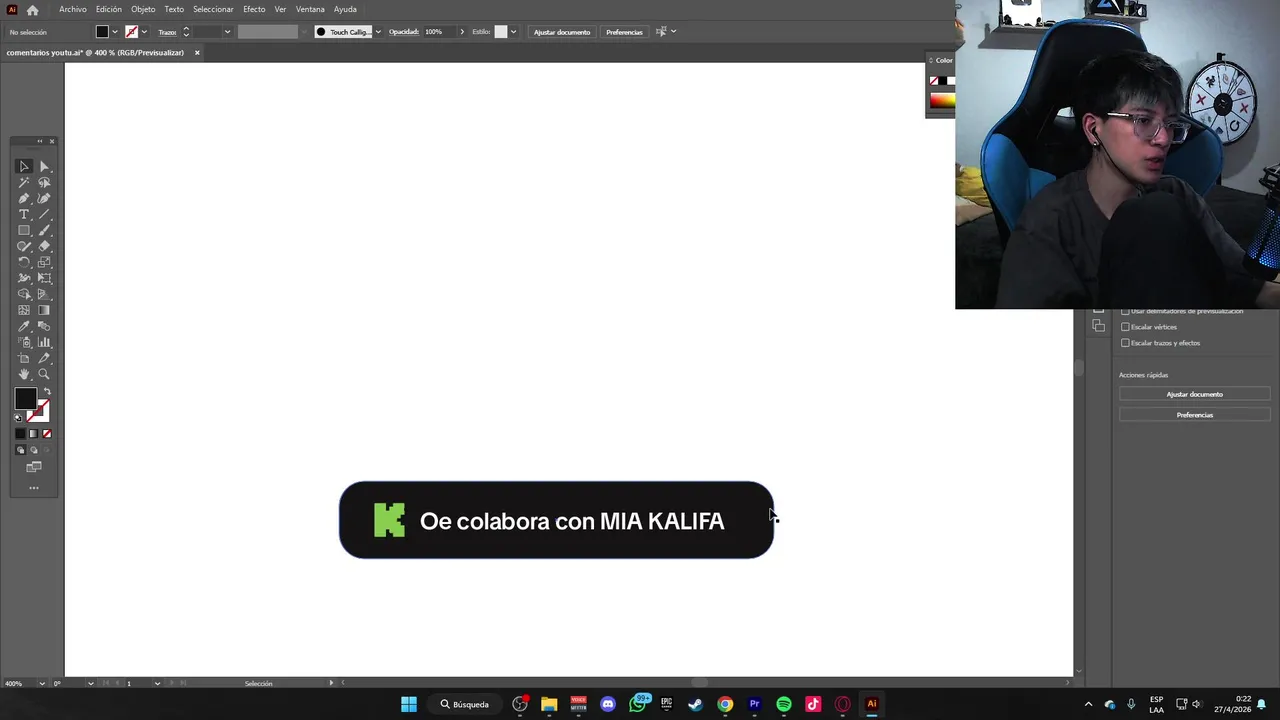Click Preferencias in control bar
Screen dimensions: 1280x720
click(624, 32)
